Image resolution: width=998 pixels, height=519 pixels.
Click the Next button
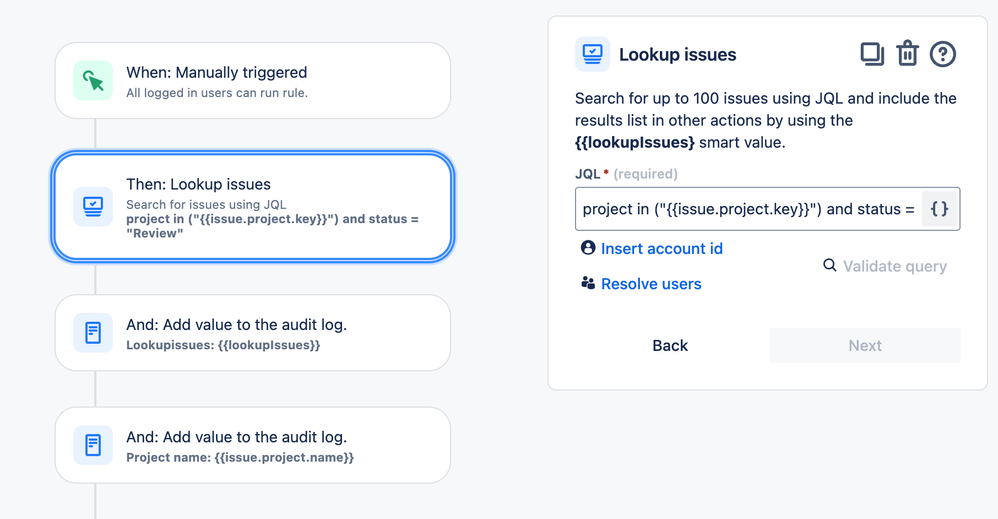click(x=865, y=345)
